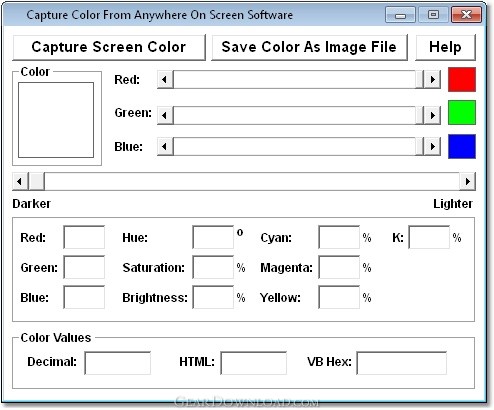494x410 pixels.
Task: Click the red color swatch
Action: 462,79
